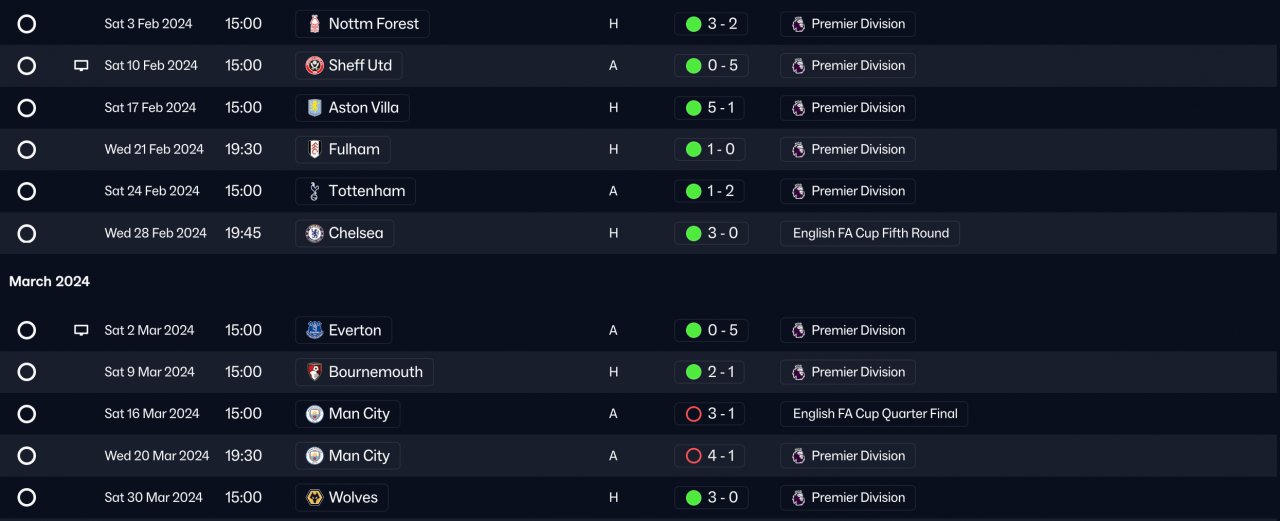Open English FA Cup Fifth Round competition
The height and width of the screenshot is (521, 1280).
(x=870, y=233)
